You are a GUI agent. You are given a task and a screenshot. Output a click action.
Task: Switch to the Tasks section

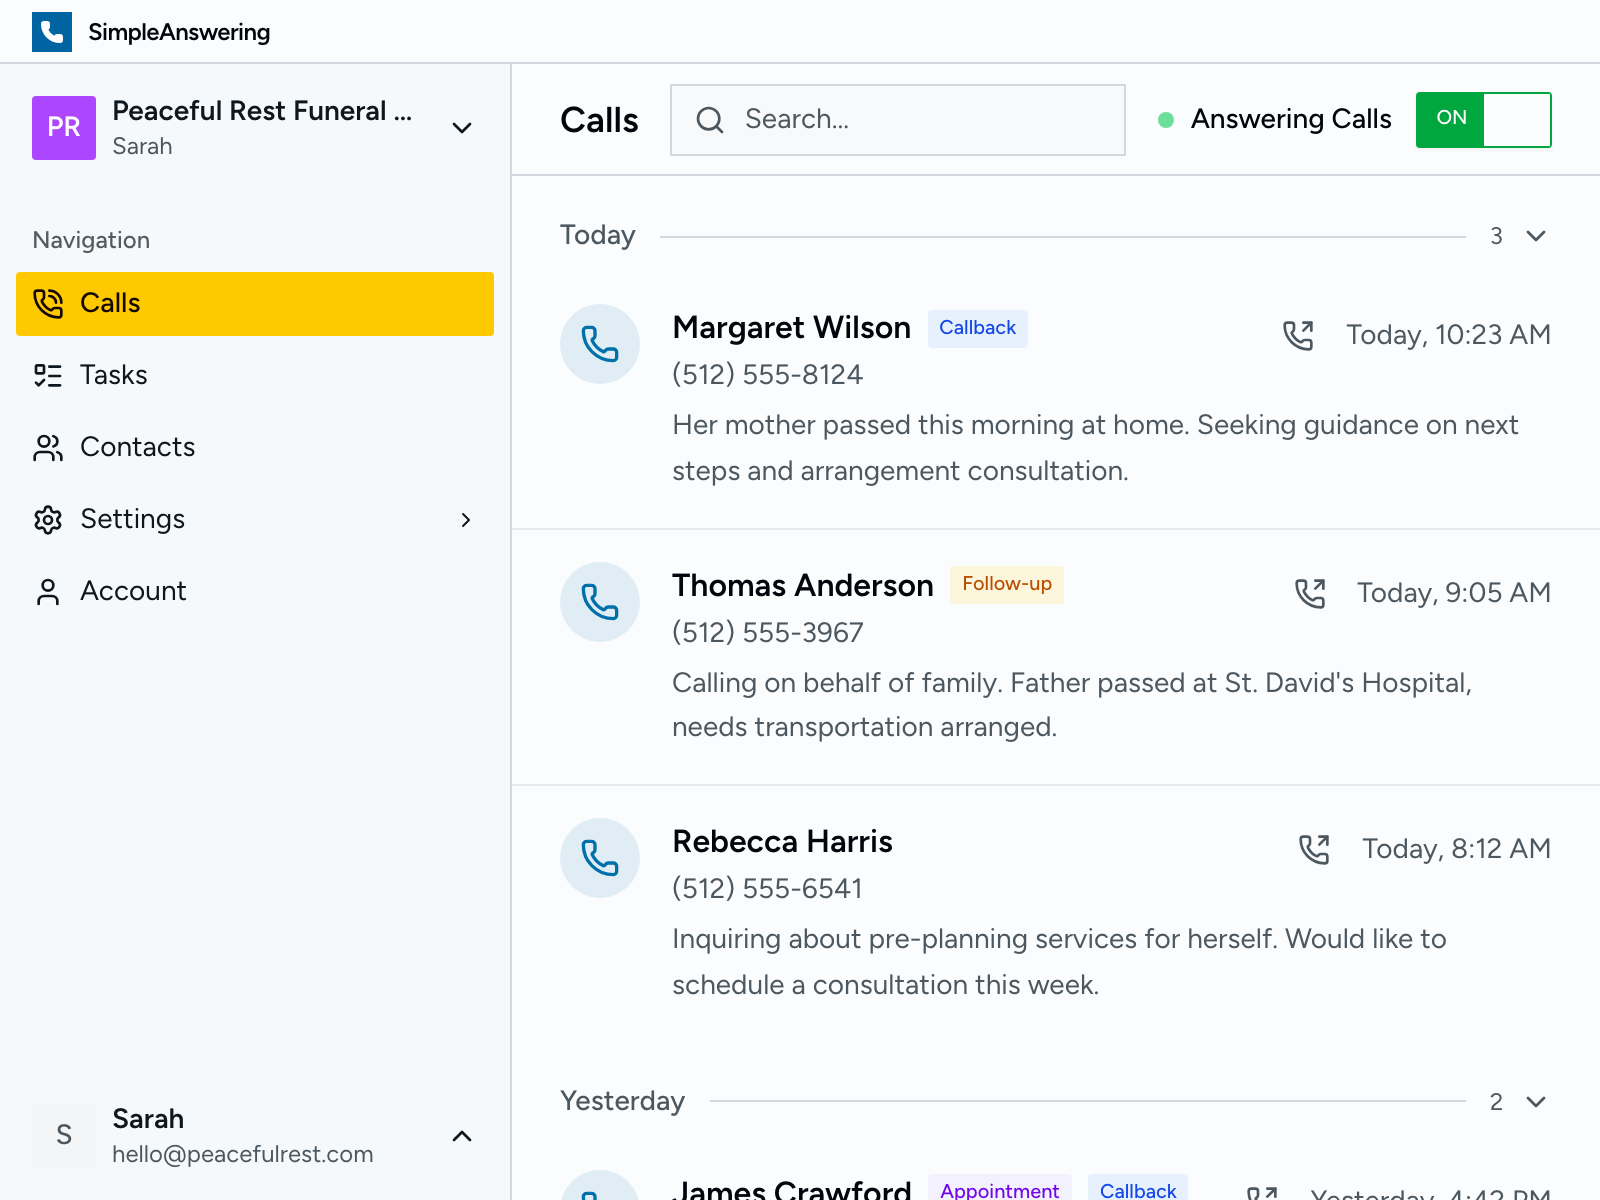113,375
